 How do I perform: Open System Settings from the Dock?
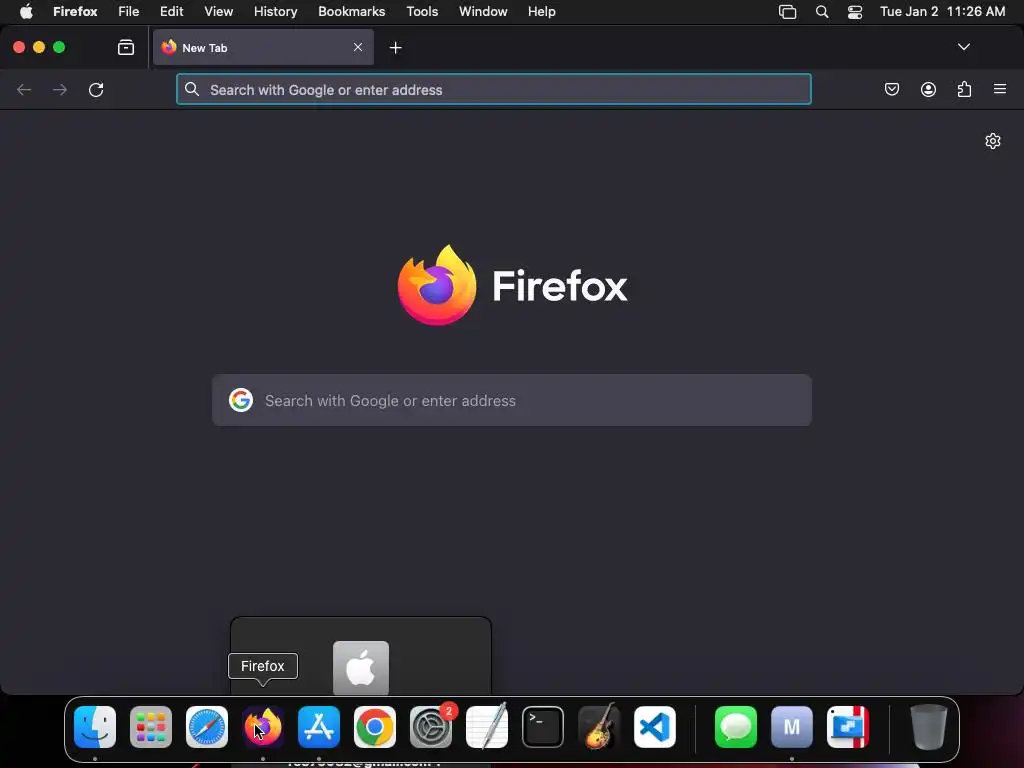tap(431, 727)
